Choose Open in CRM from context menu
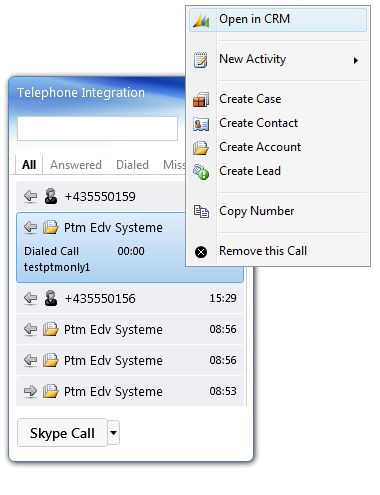Image resolution: width=380 pixels, height=495 pixels. click(x=278, y=20)
